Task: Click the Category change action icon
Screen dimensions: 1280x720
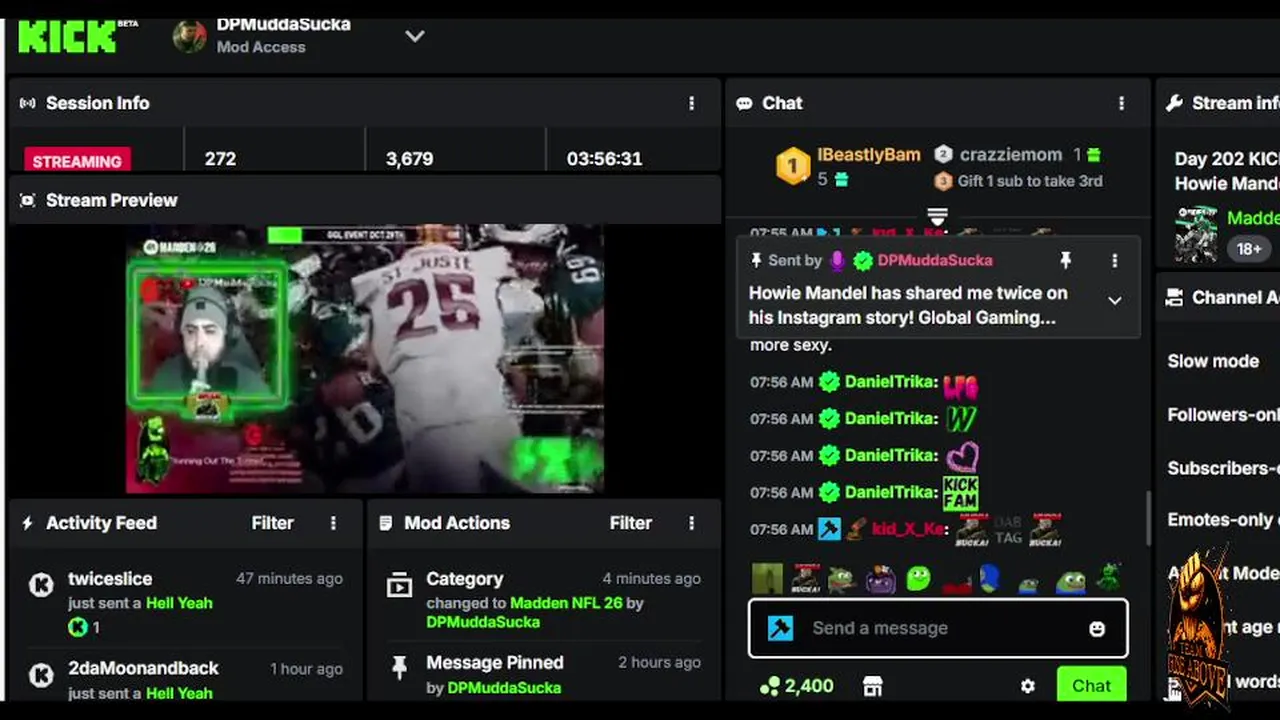Action: pyautogui.click(x=399, y=585)
